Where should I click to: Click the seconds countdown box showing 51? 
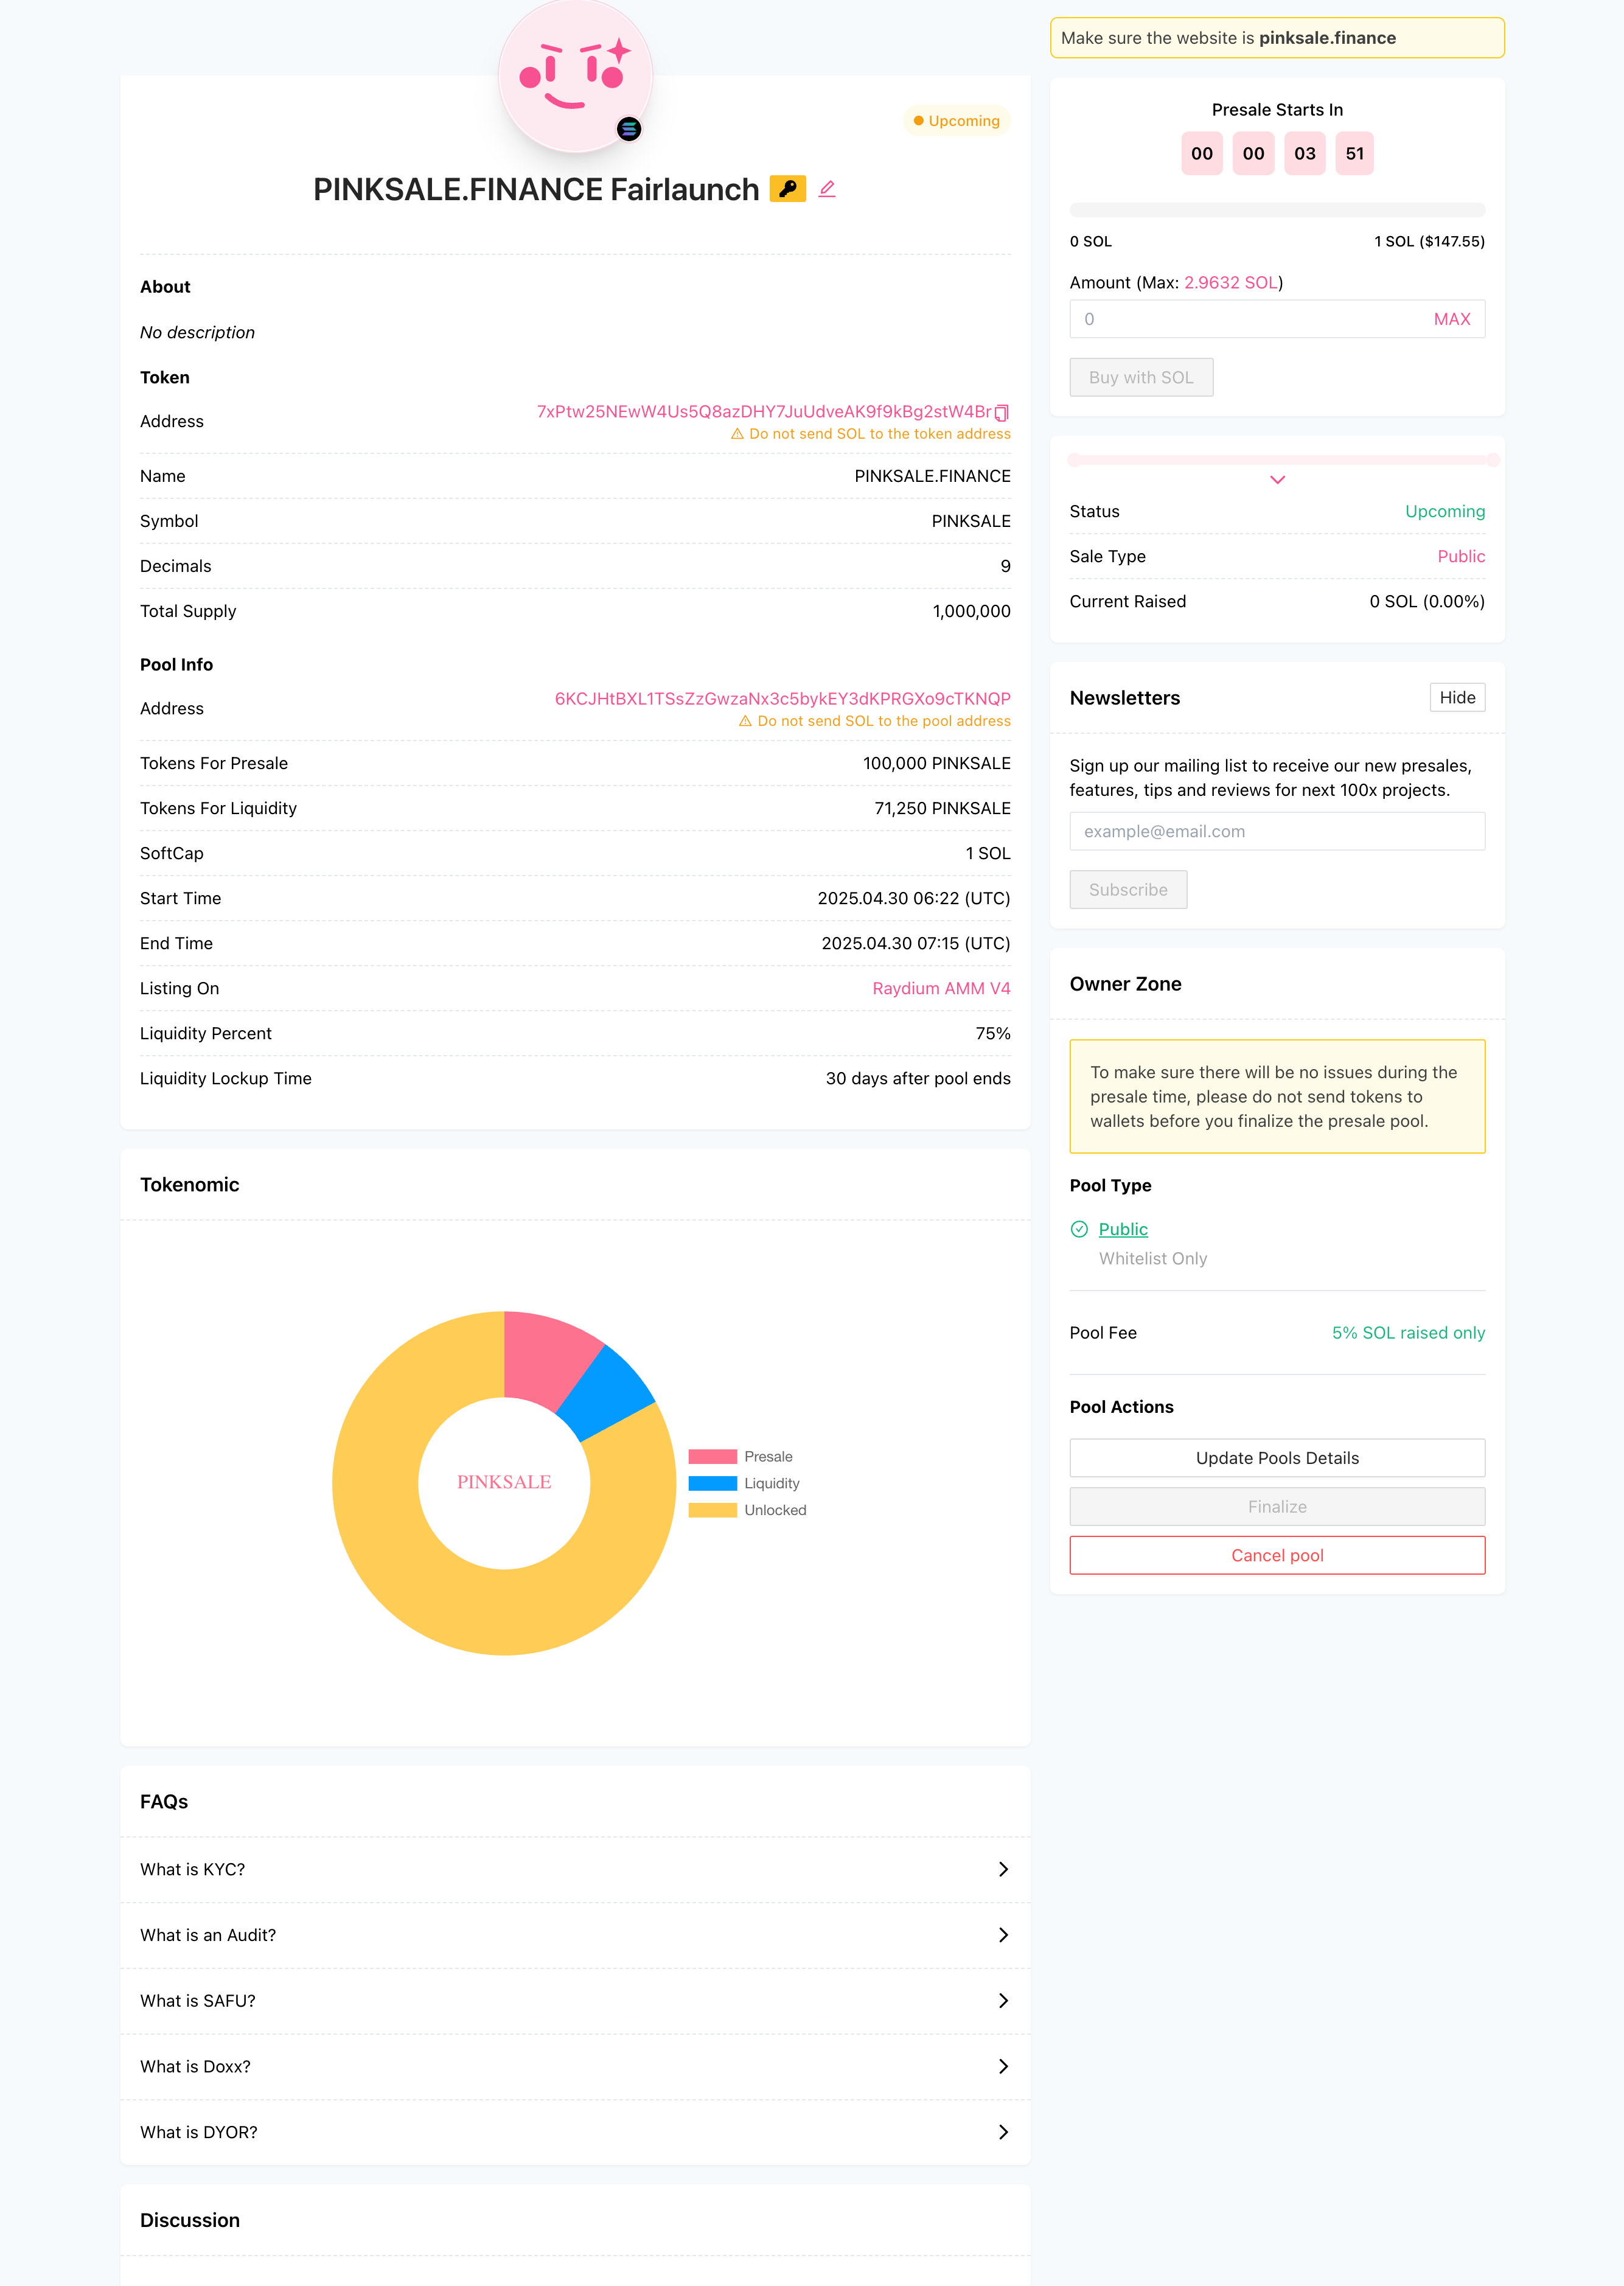[x=1354, y=154]
